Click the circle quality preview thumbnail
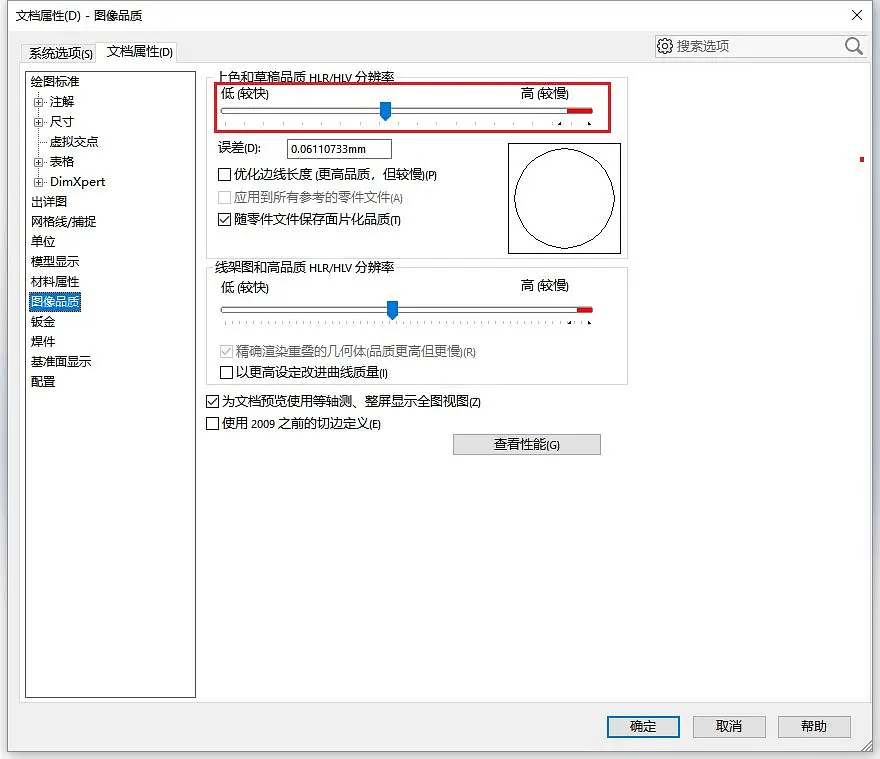 tap(564, 198)
